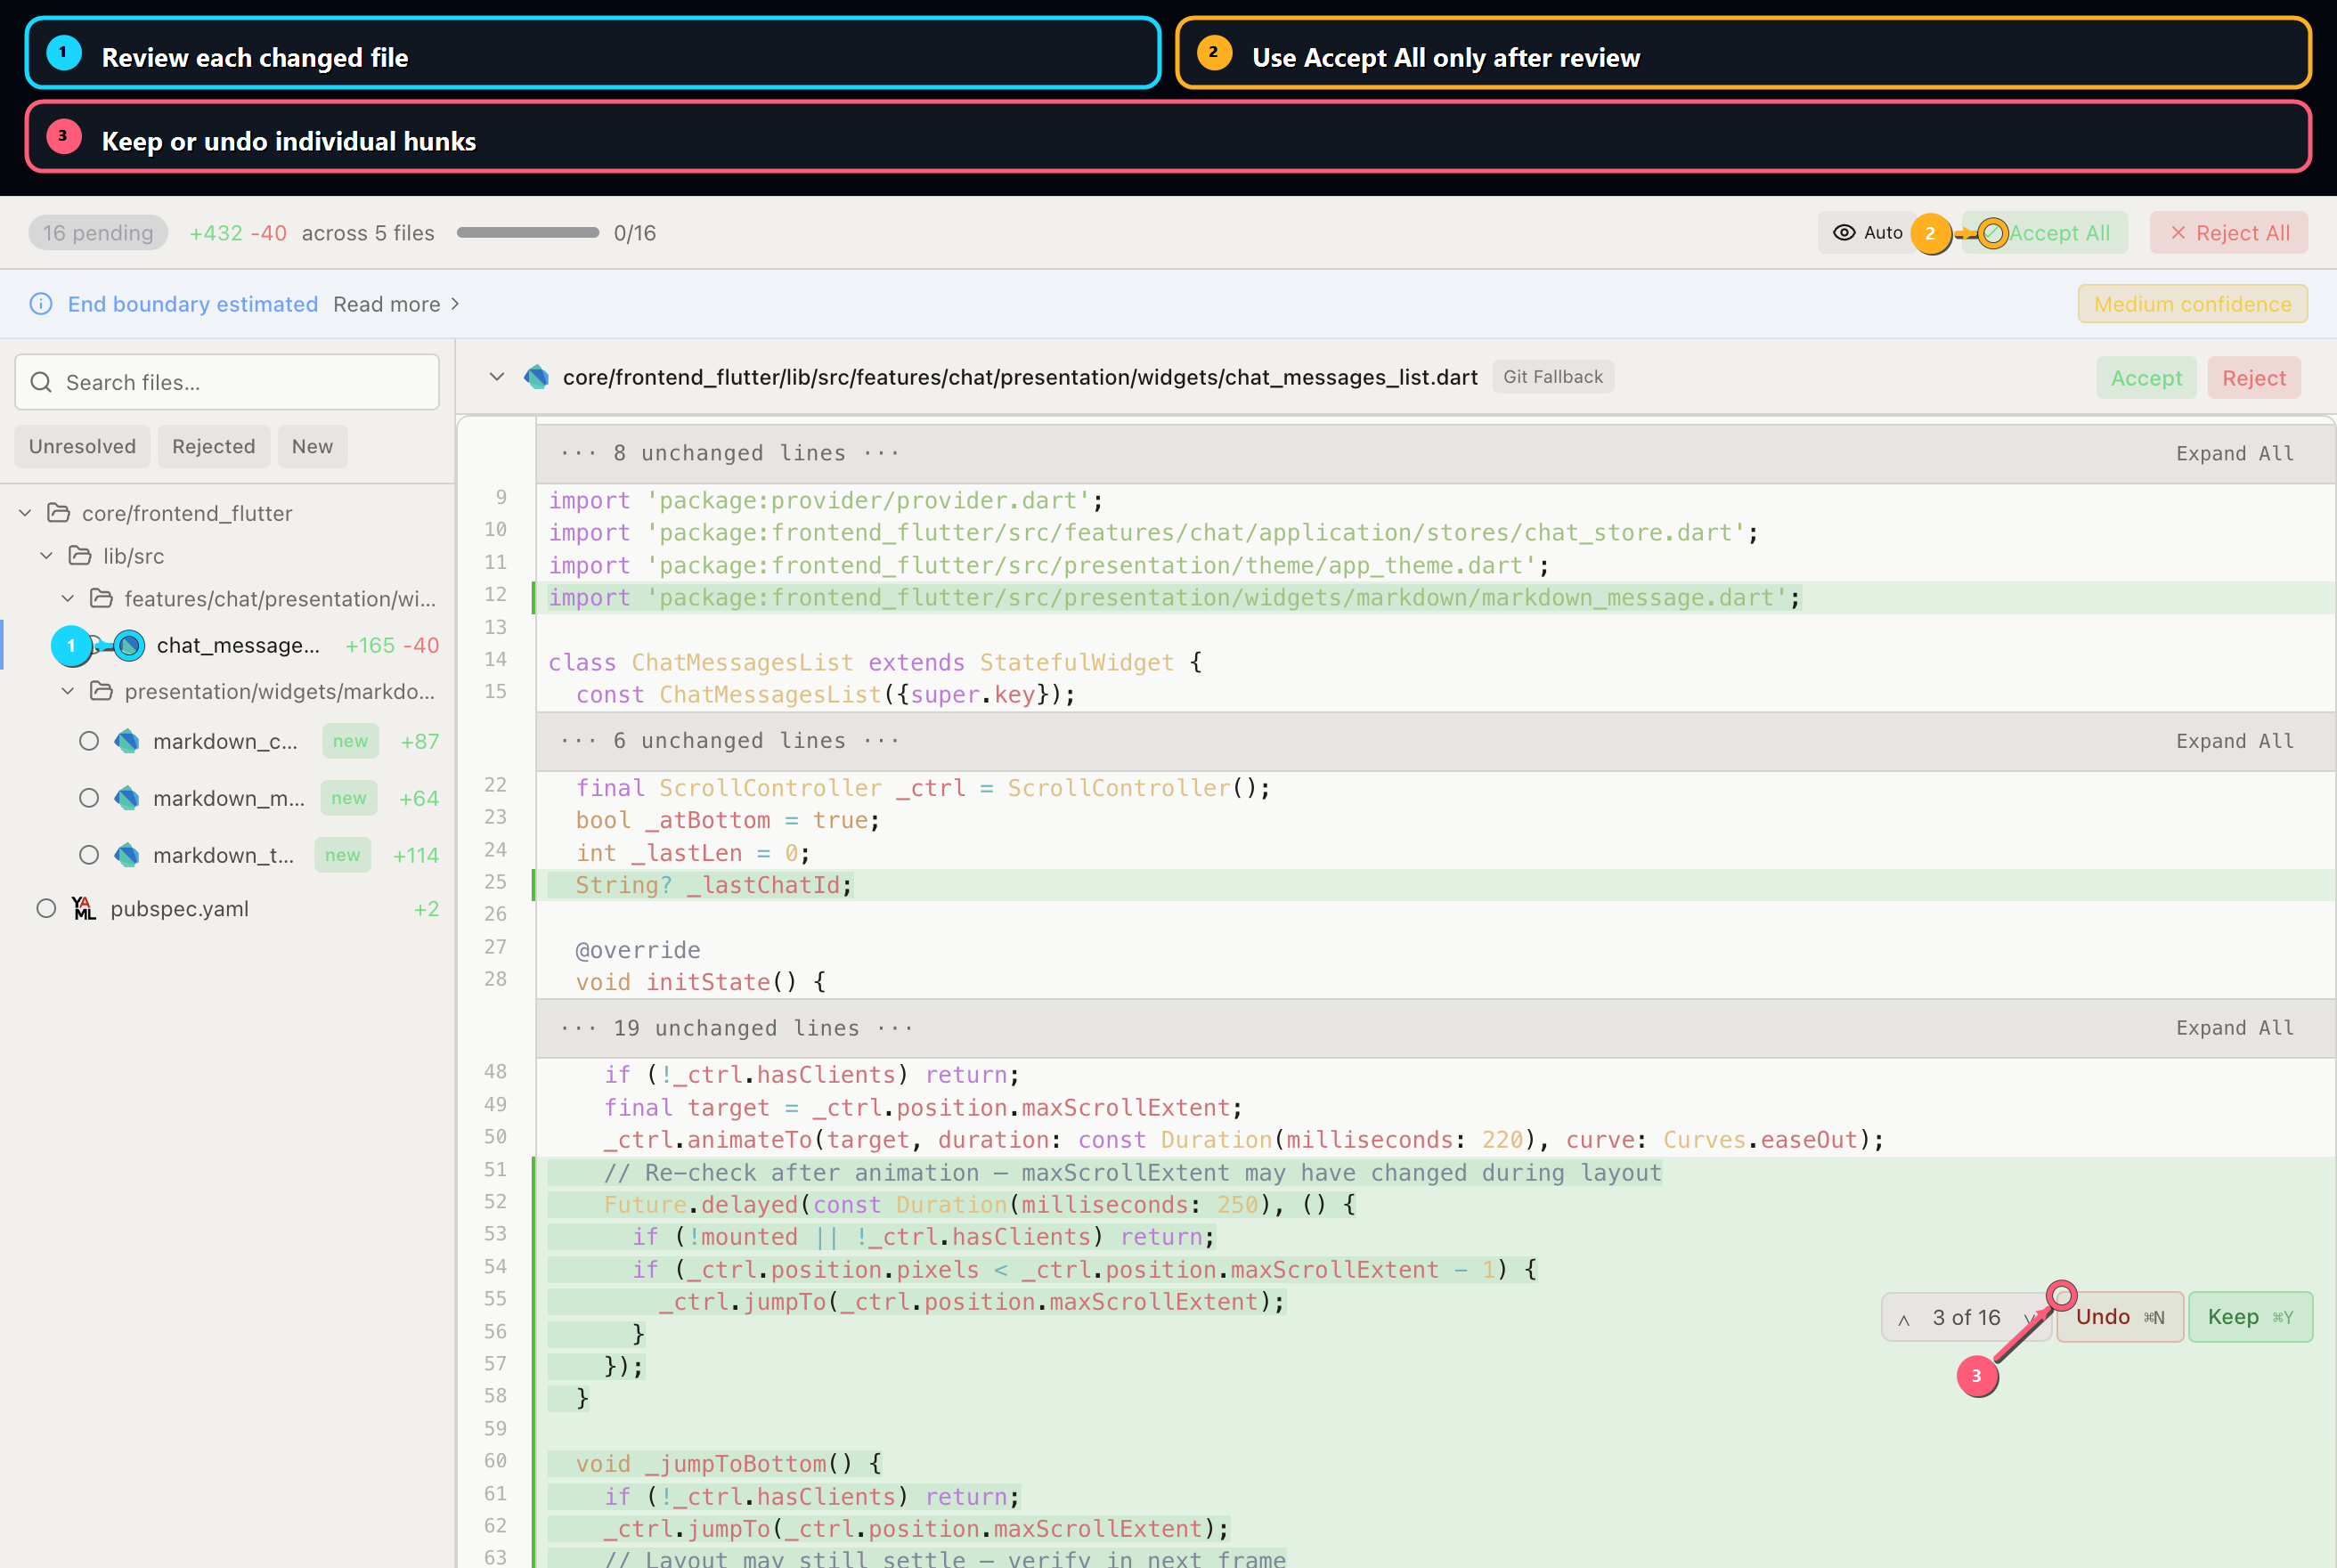Click the new badge on markdown_c...
The width and height of the screenshot is (2337, 1568).
[350, 741]
